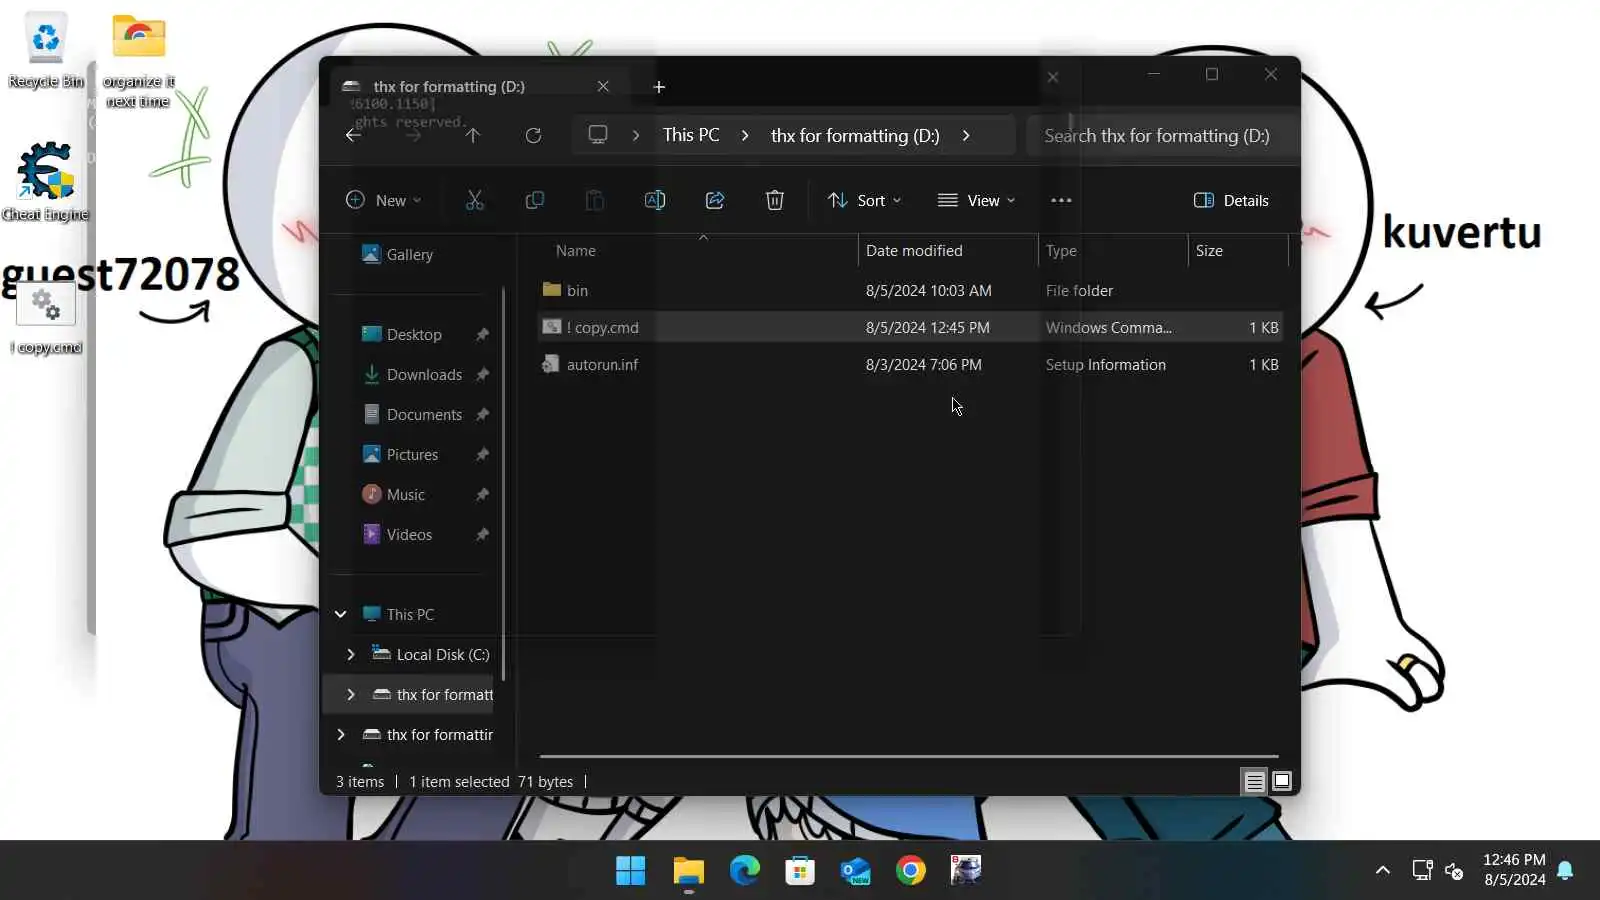1600x900 pixels.
Task: Launch Microsoft Edge from the taskbar
Action: [x=744, y=871]
